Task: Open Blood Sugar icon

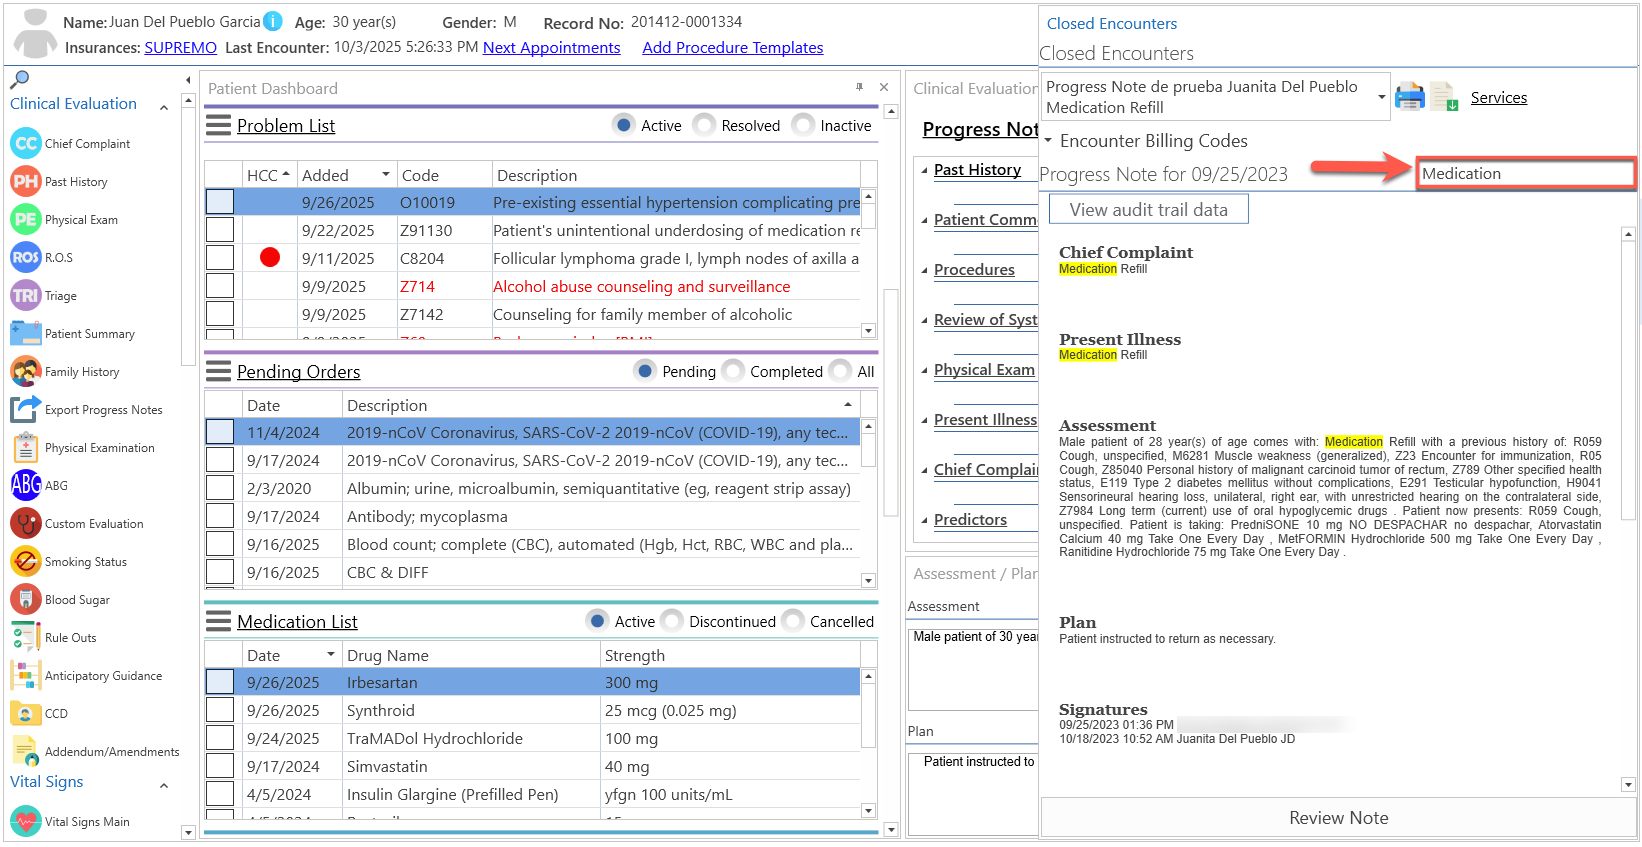Action: [26, 600]
